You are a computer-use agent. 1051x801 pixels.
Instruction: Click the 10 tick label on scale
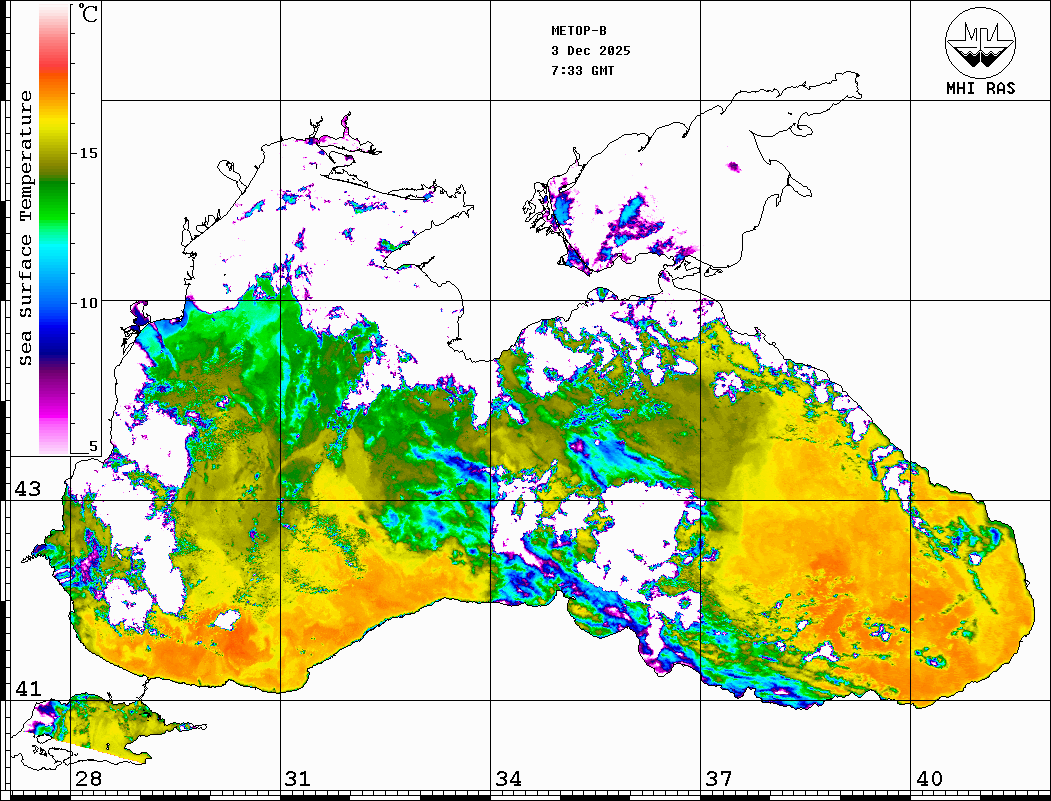point(89,303)
